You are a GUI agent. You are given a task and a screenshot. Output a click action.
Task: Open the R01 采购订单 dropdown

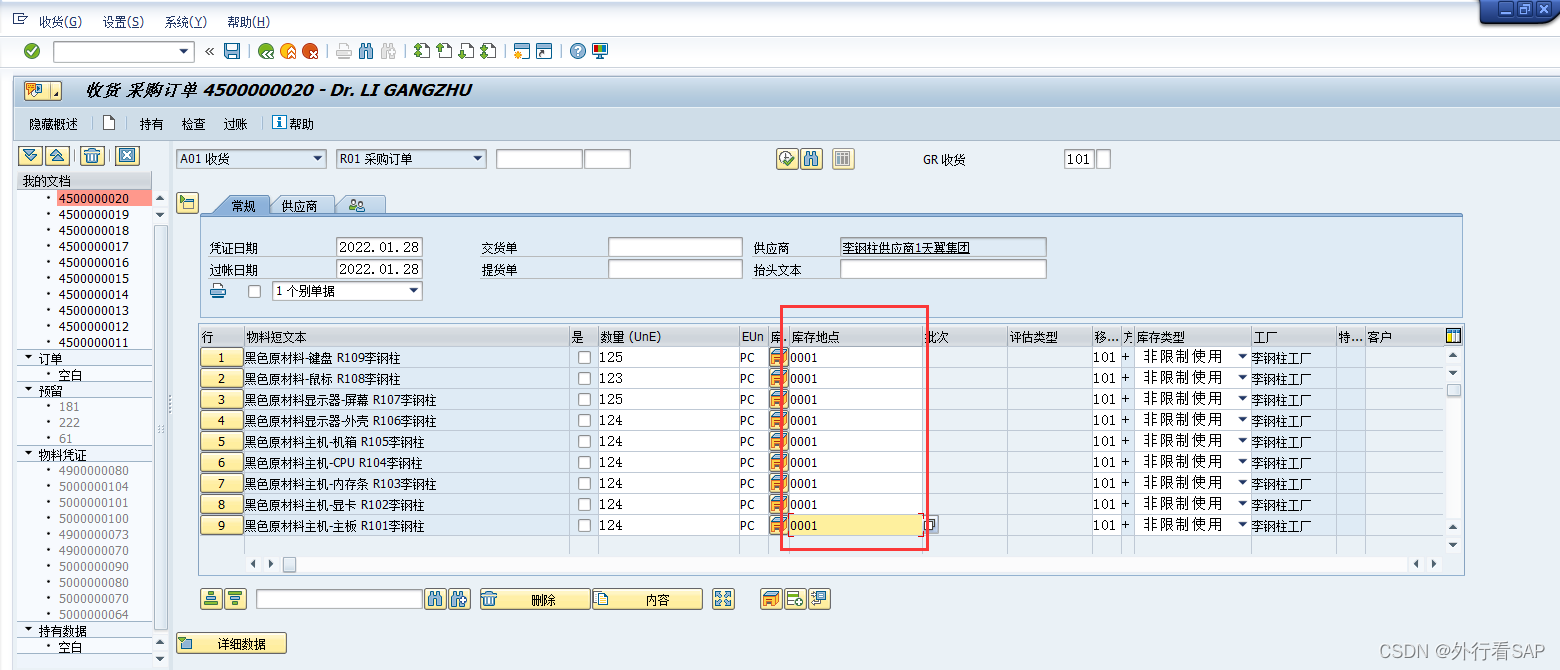(478, 159)
